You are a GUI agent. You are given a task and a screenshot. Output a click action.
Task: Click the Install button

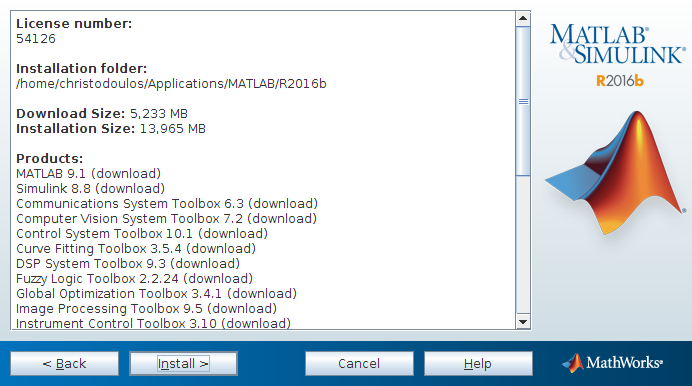tap(183, 364)
